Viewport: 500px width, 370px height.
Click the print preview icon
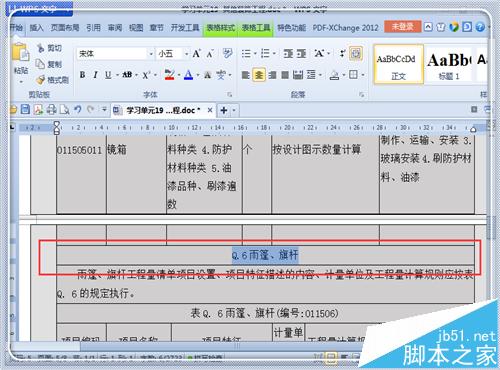(x=64, y=110)
